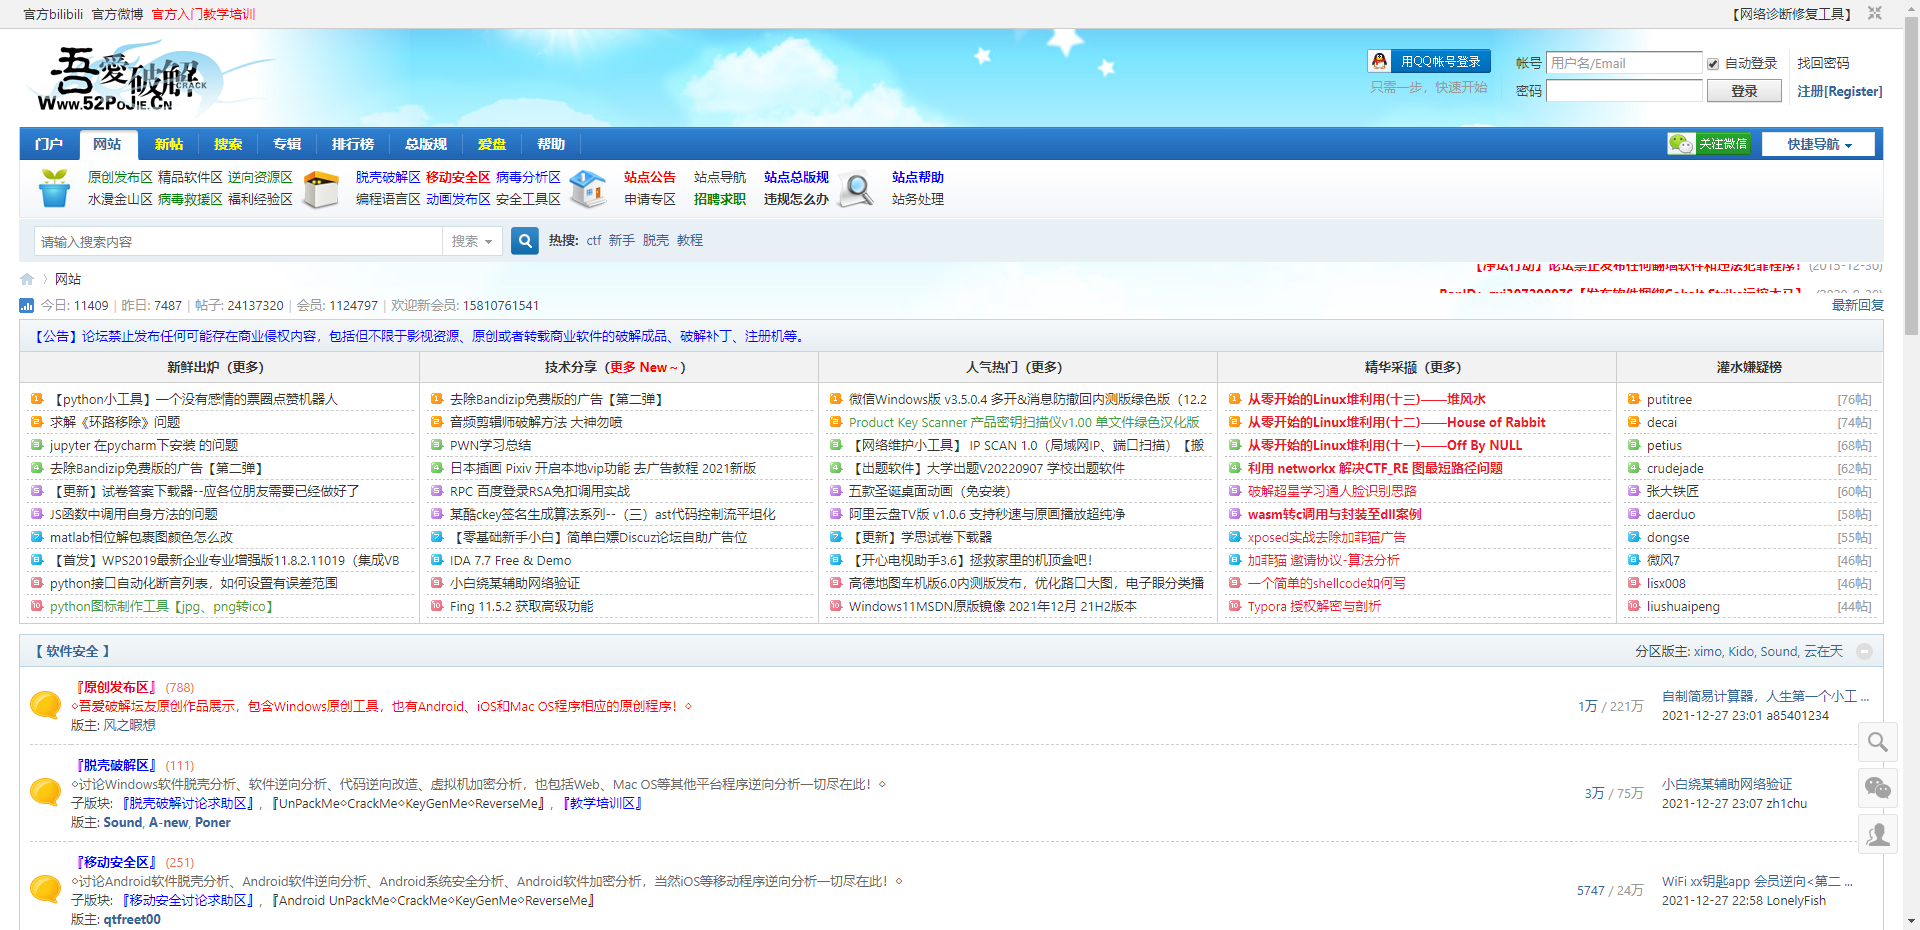The image size is (1920, 930).
Task: Click the QQ account login button
Action: click(x=1429, y=62)
